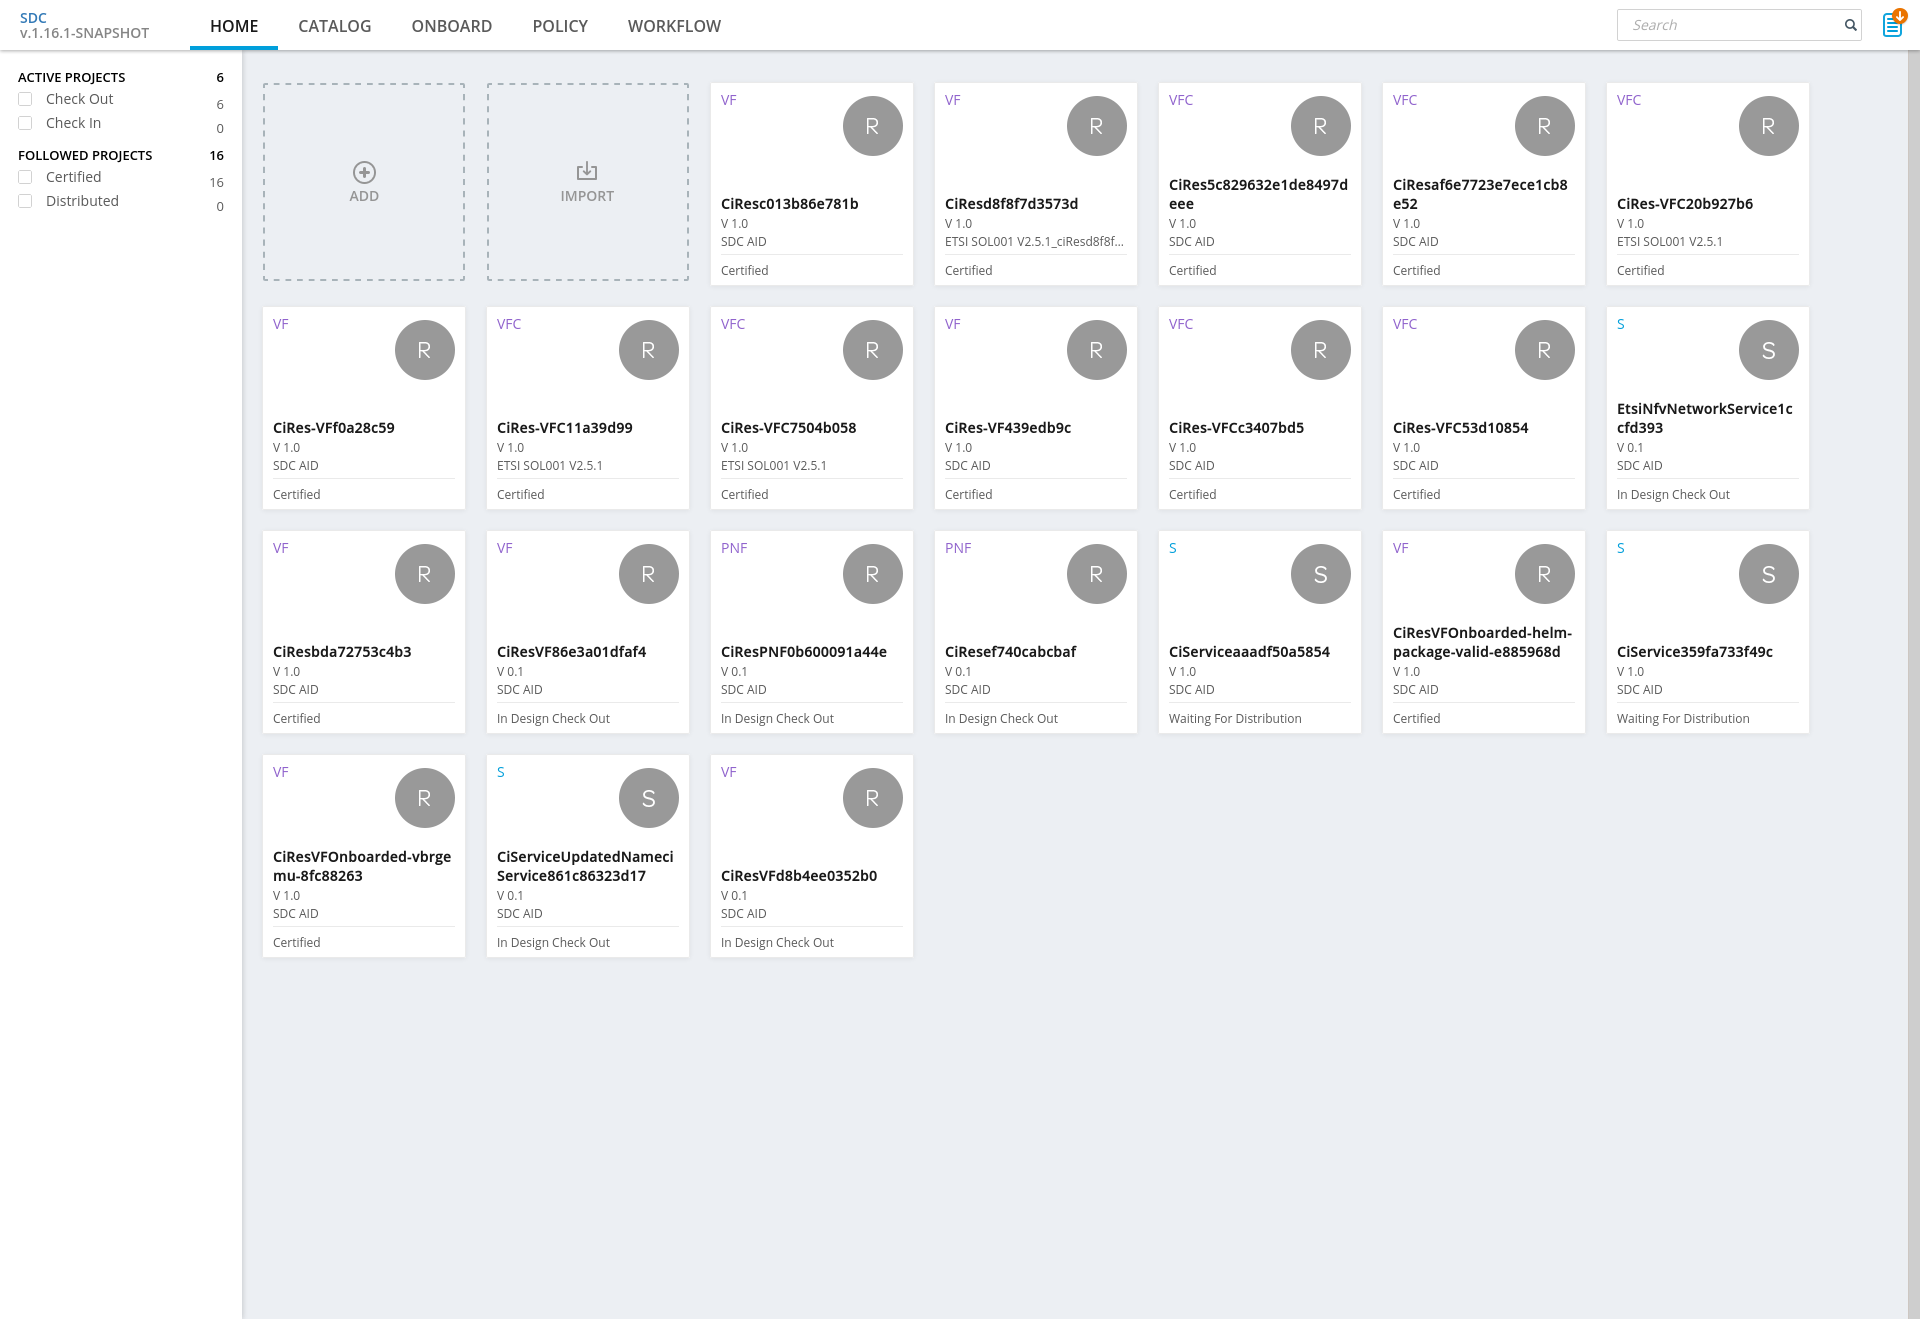Click the ADD plus circle icon
Image resolution: width=1920 pixels, height=1319 pixels.
364,172
